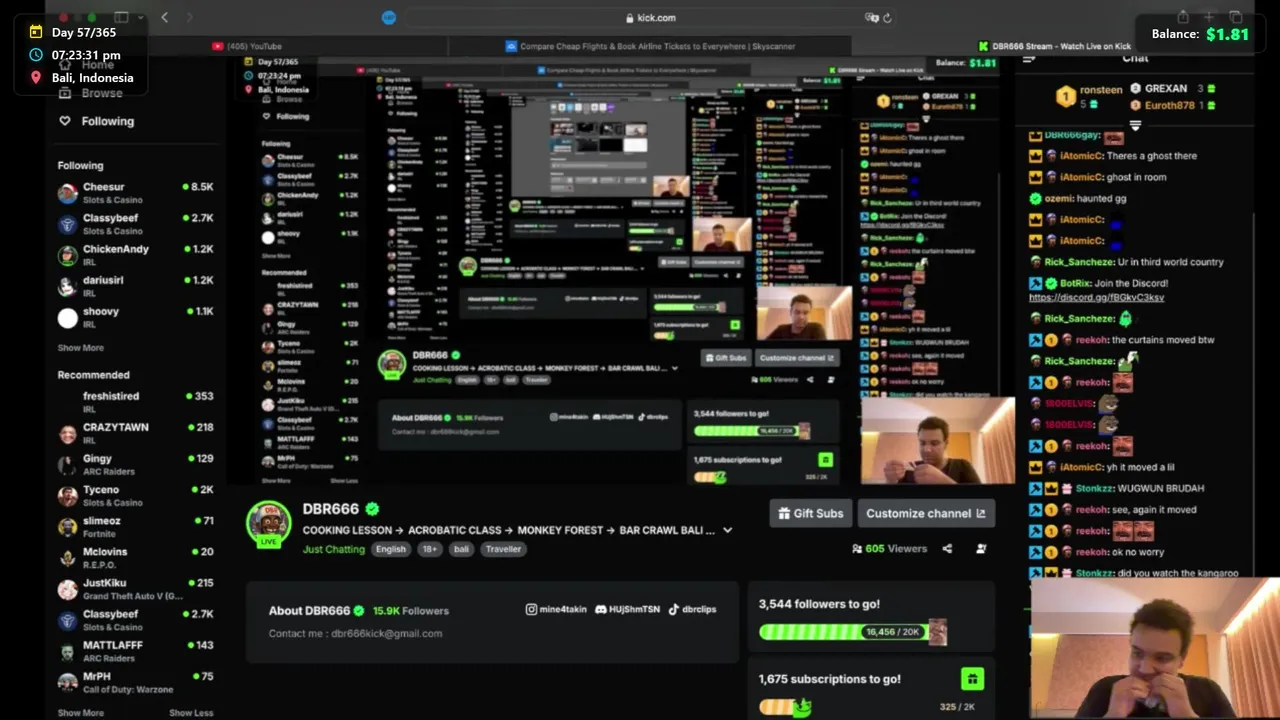Select the Traveller tag
1280x720 pixels.
coord(503,549)
